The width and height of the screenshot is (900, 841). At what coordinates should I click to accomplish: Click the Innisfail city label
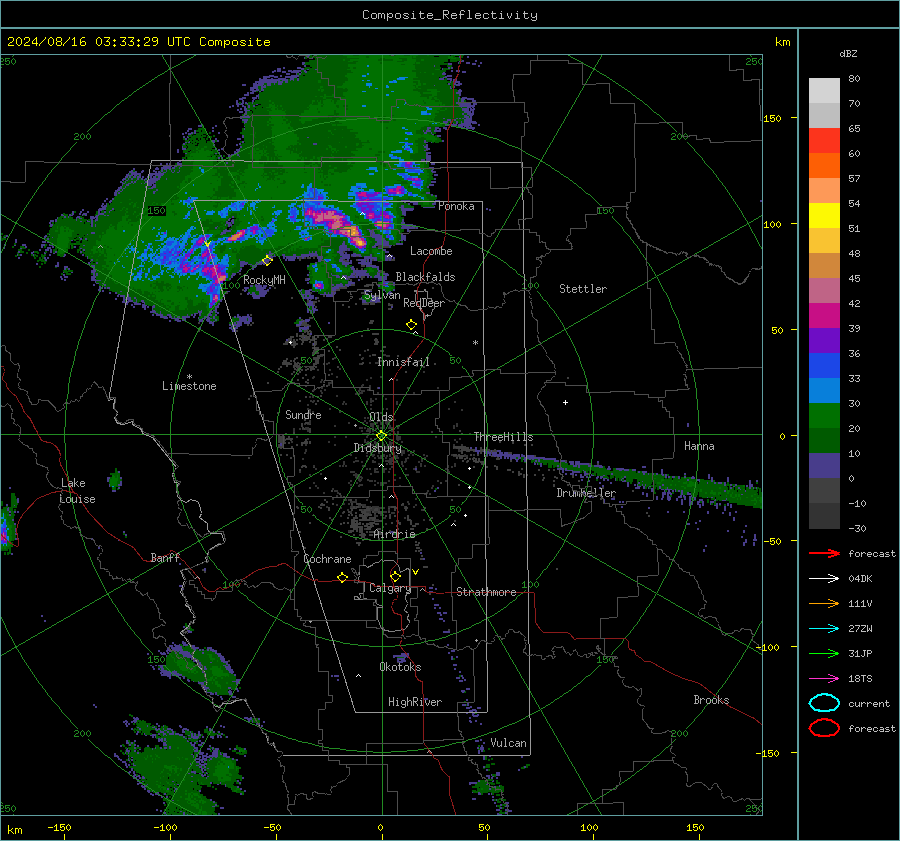point(403,362)
